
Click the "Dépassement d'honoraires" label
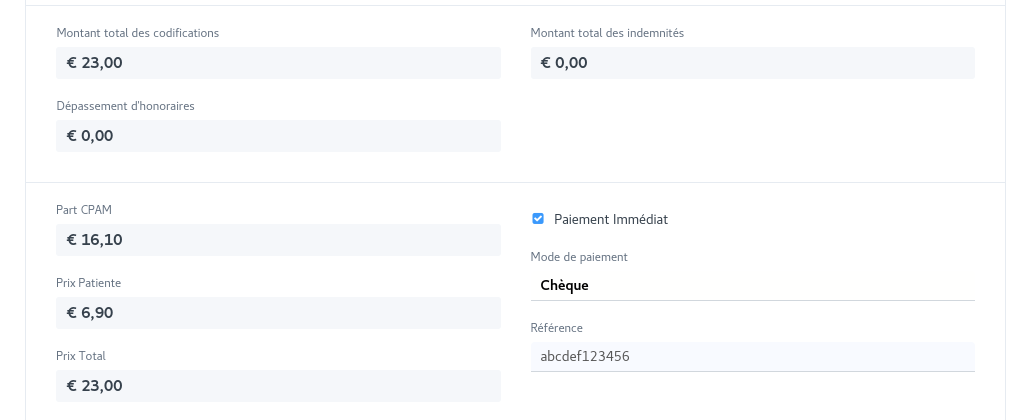coord(125,106)
